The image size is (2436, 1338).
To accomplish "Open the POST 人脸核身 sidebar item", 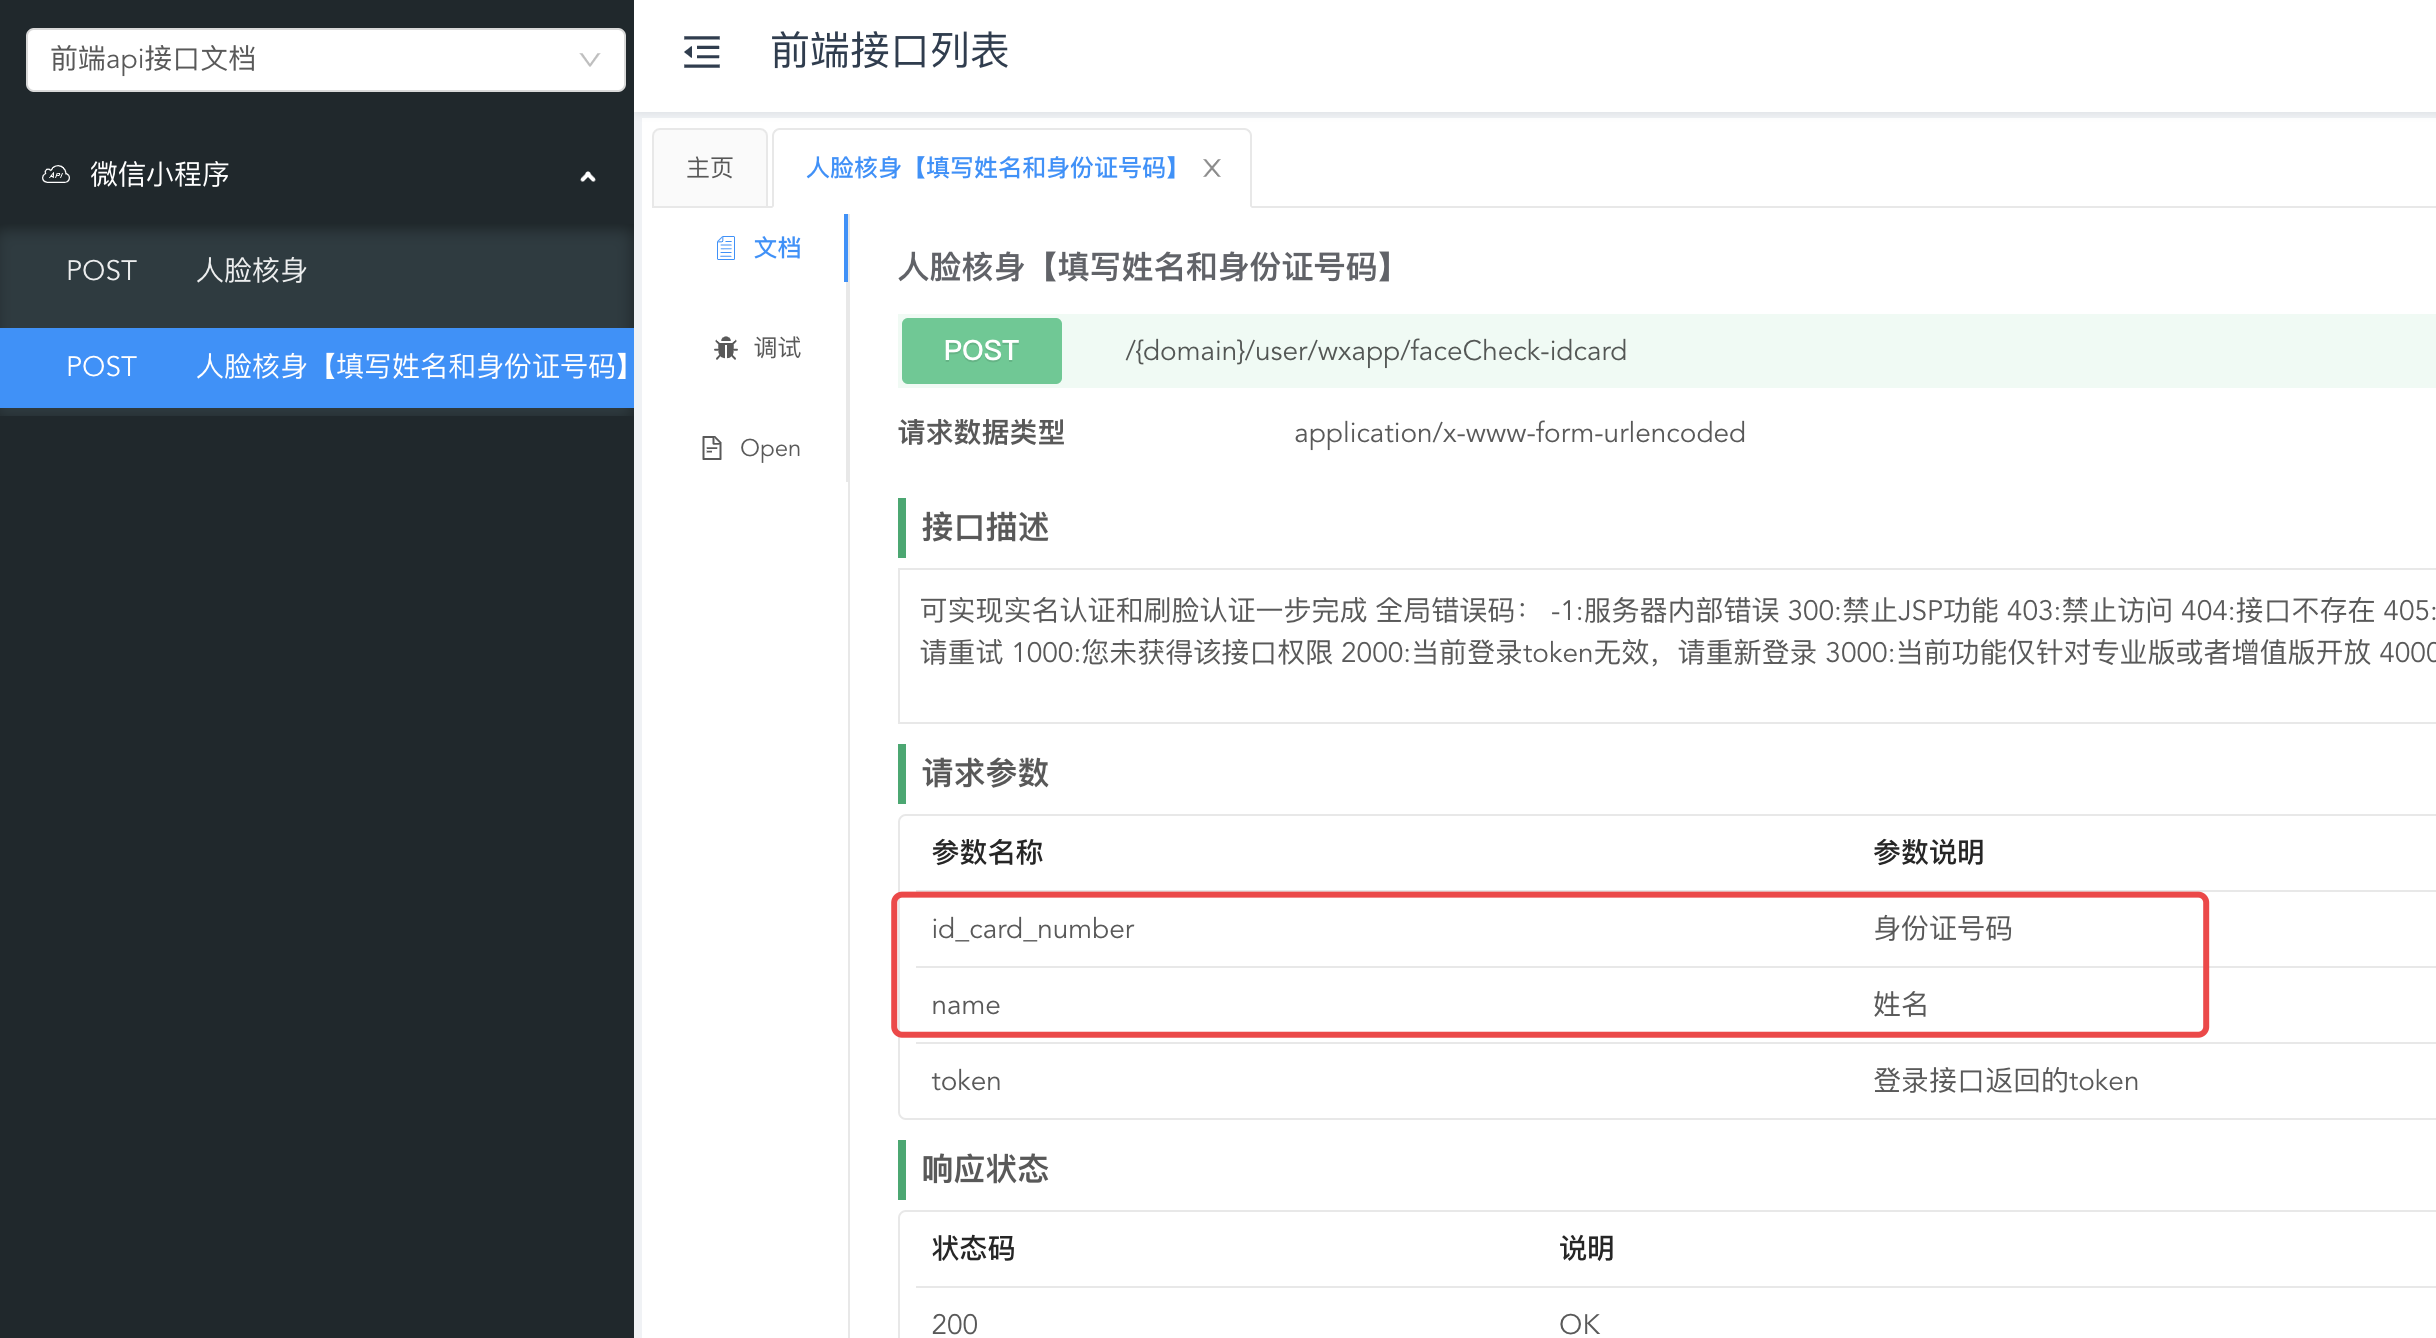I will [250, 270].
